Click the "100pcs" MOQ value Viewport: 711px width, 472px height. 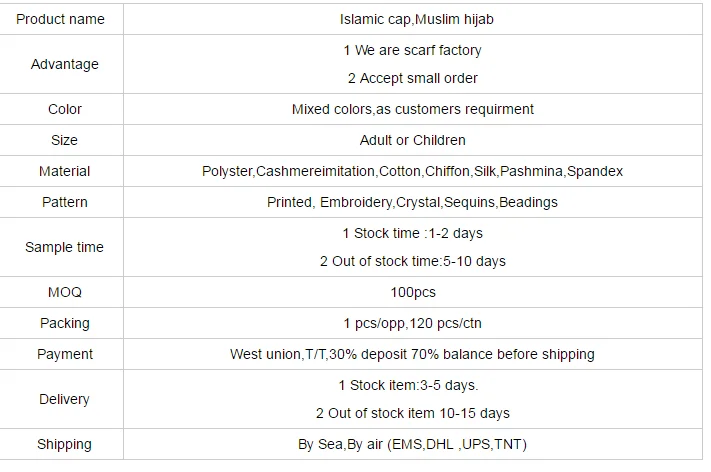coord(412,292)
